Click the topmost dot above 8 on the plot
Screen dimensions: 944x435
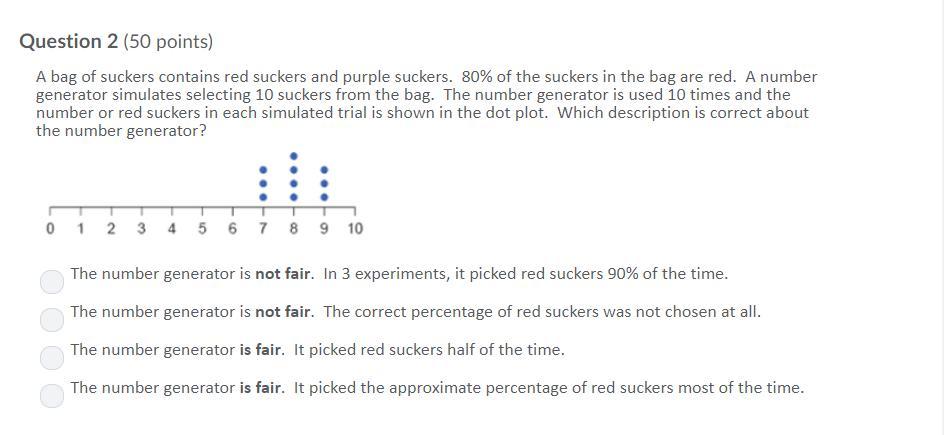294,156
